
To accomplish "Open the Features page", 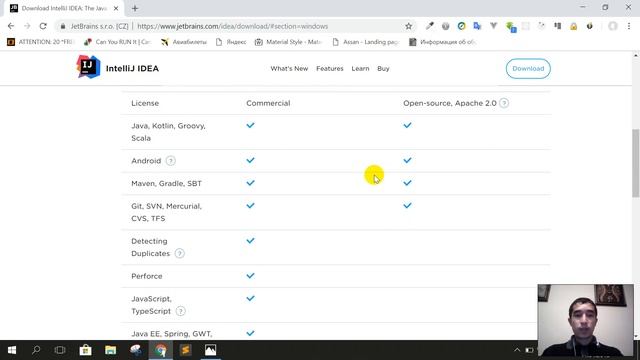I will tap(330, 69).
